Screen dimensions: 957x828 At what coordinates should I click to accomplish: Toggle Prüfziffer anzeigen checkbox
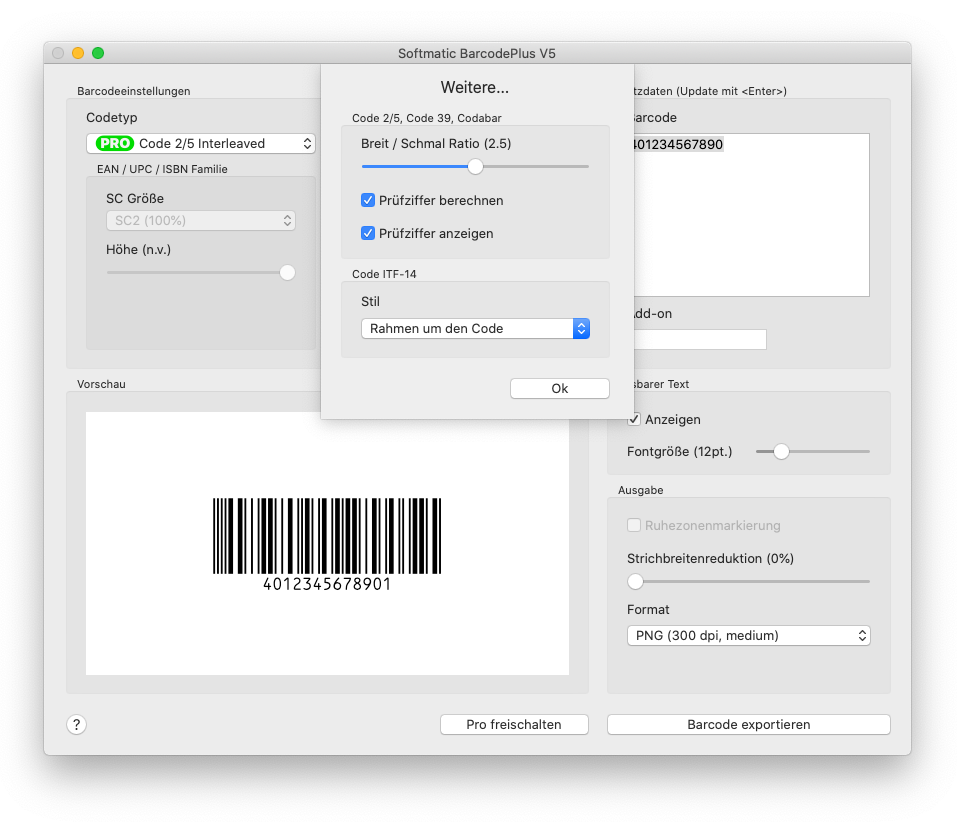pyautogui.click(x=368, y=234)
